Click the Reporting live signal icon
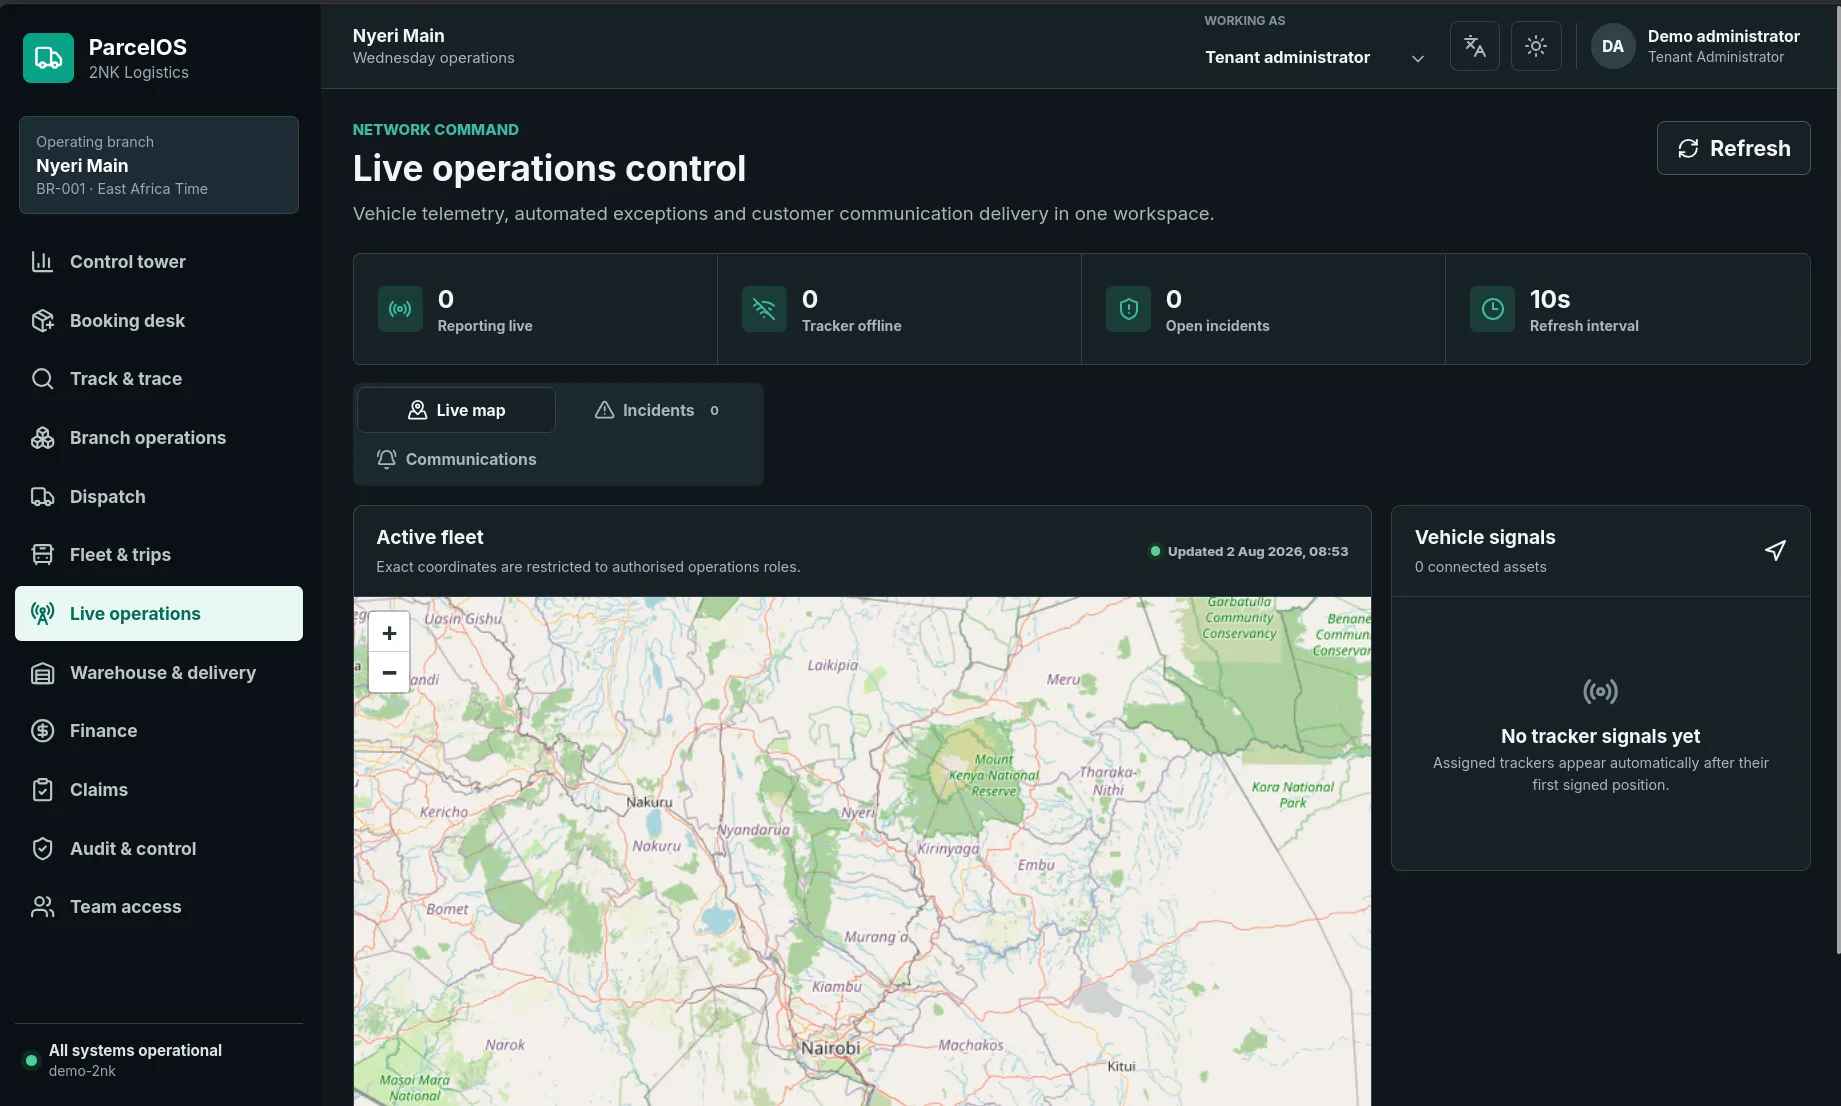 tap(400, 309)
